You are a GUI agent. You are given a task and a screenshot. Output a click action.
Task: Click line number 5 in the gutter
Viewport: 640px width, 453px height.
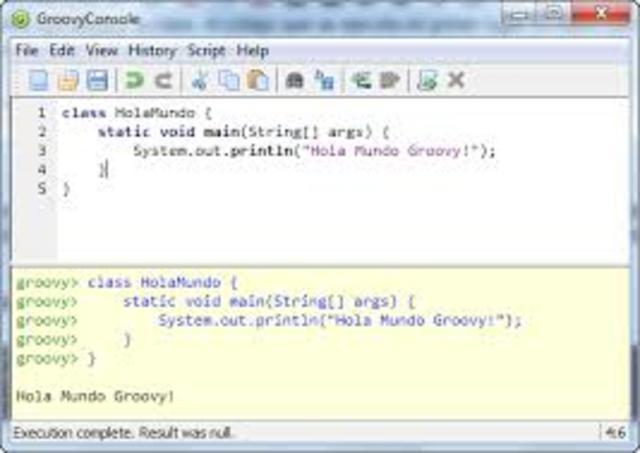[42, 189]
